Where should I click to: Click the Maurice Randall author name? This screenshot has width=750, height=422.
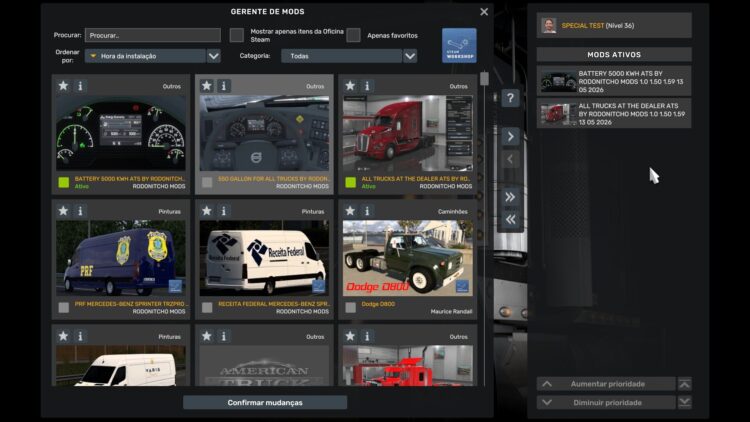point(451,311)
